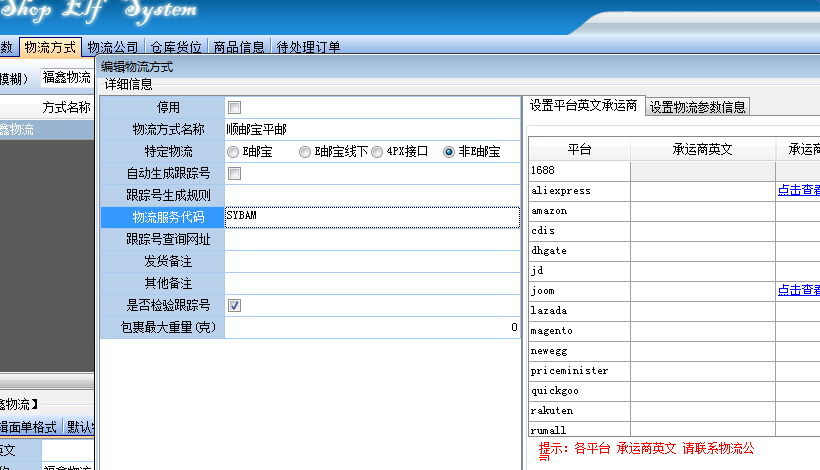The height and width of the screenshot is (470, 820).
Task: Open the 待处理订单 tab
Action: click(x=308, y=47)
